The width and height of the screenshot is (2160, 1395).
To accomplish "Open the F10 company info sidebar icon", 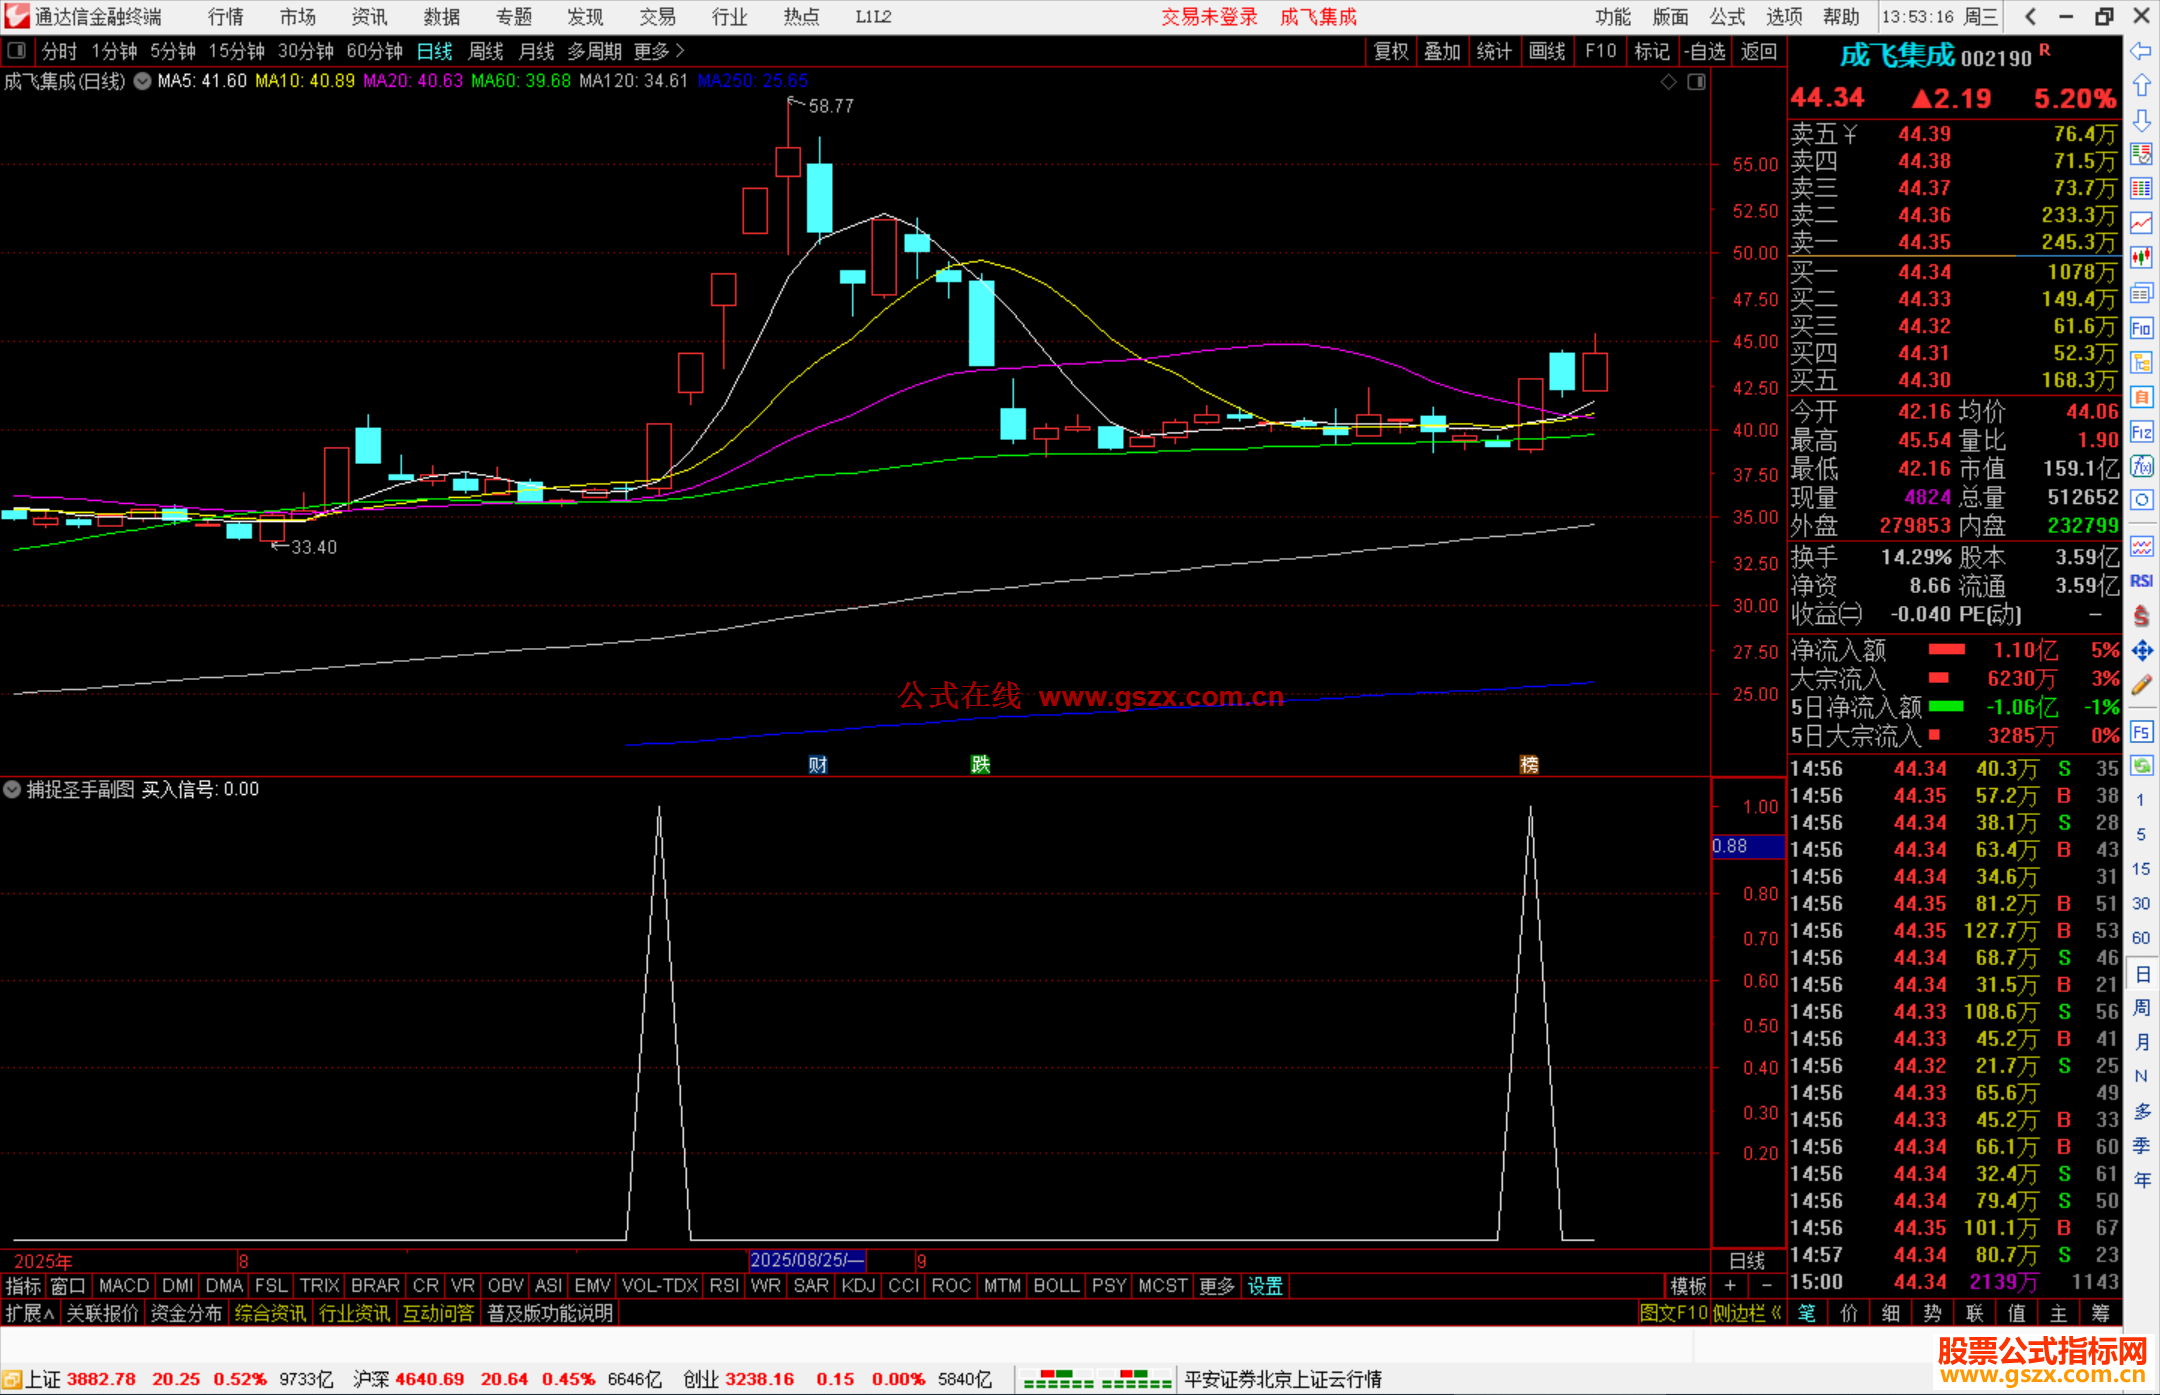I will click(x=2141, y=328).
